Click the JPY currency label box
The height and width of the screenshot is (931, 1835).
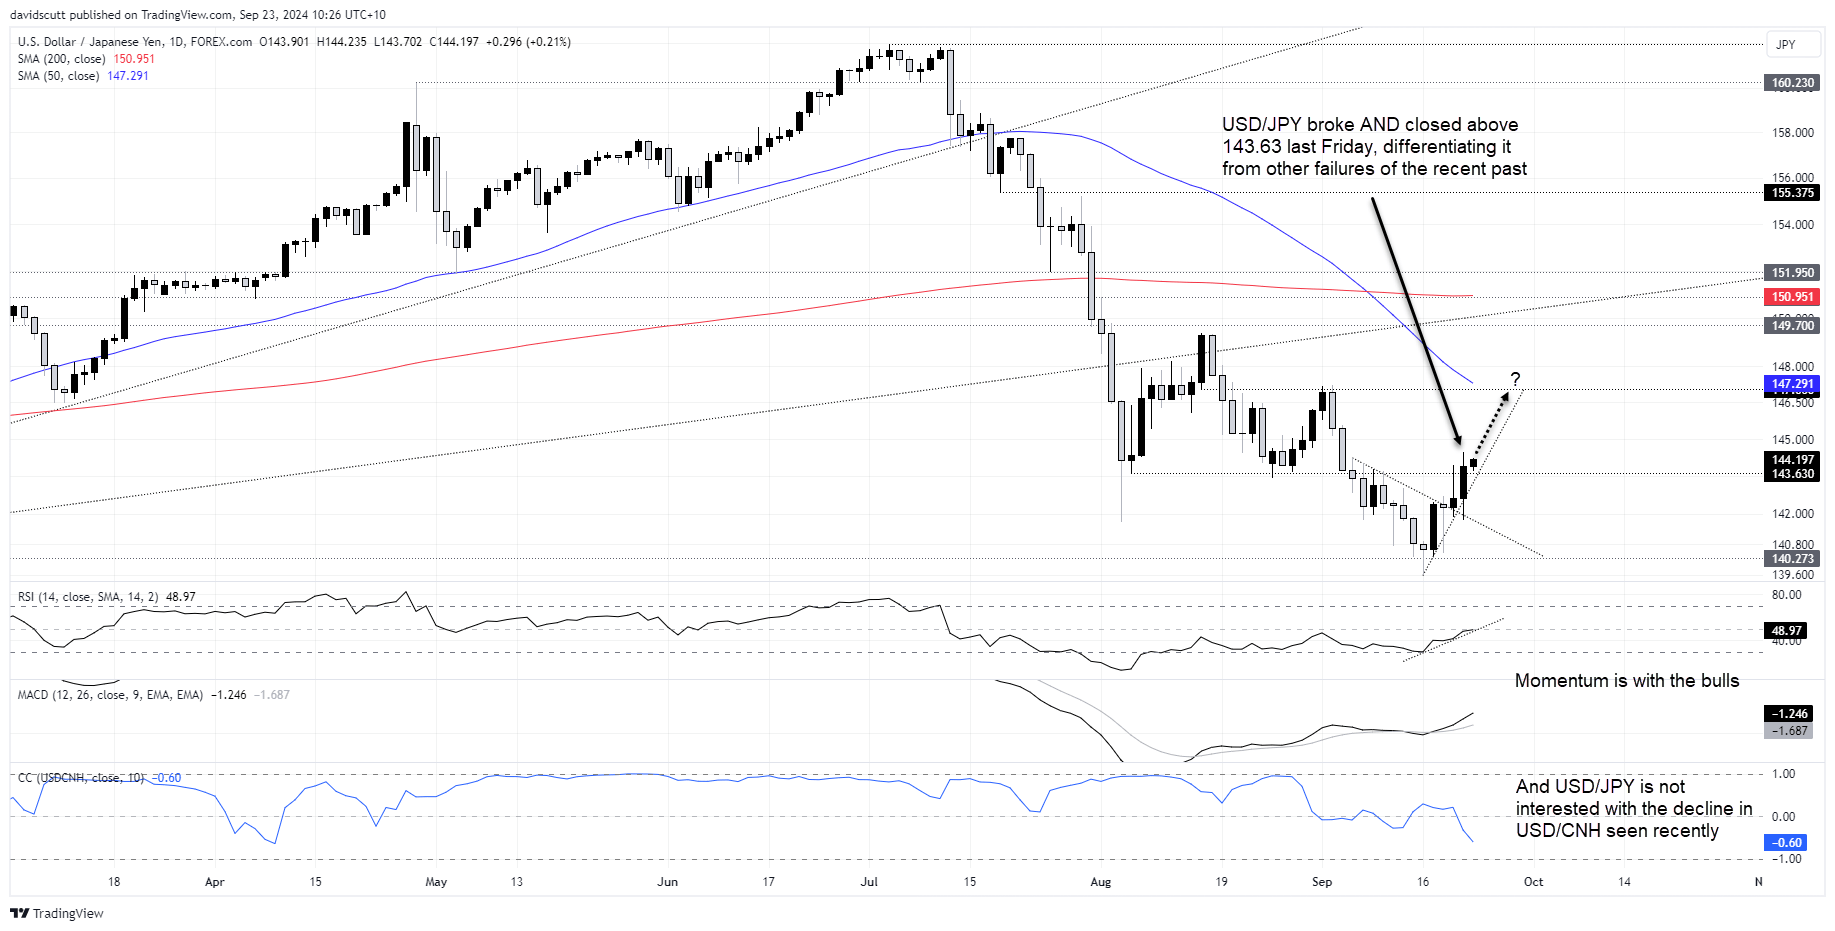click(x=1791, y=45)
